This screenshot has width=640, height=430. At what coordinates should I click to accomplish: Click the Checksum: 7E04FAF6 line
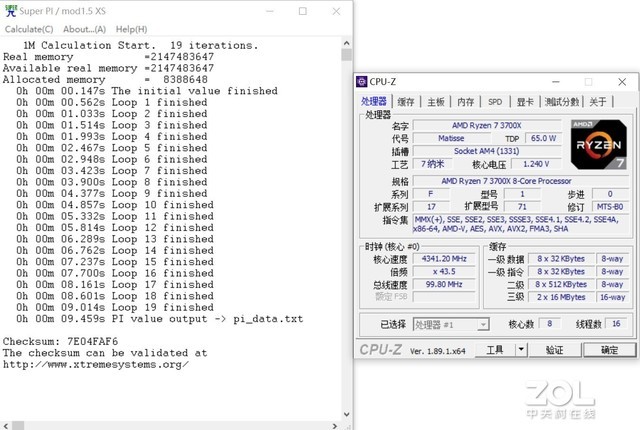[x=60, y=341]
